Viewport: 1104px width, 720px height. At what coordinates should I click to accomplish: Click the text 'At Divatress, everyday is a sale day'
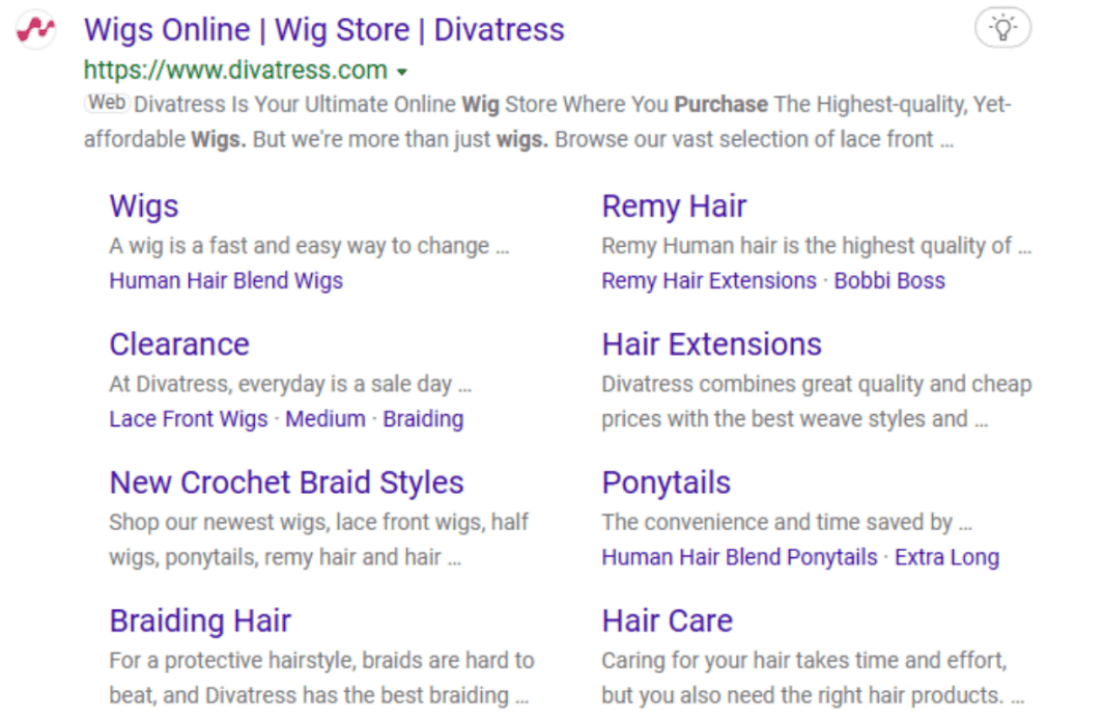click(280, 384)
